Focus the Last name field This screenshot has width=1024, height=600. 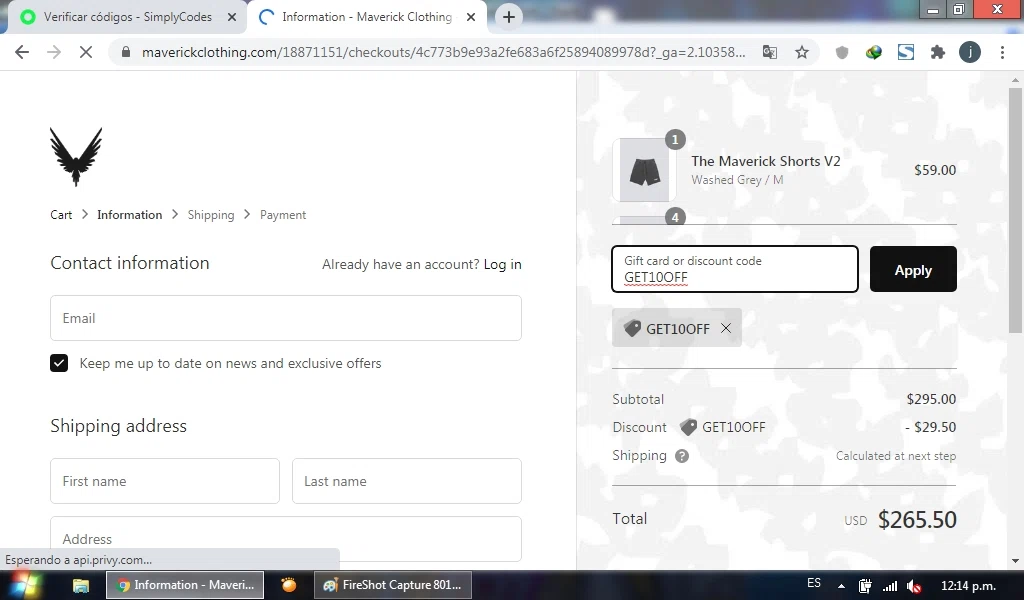coord(407,481)
